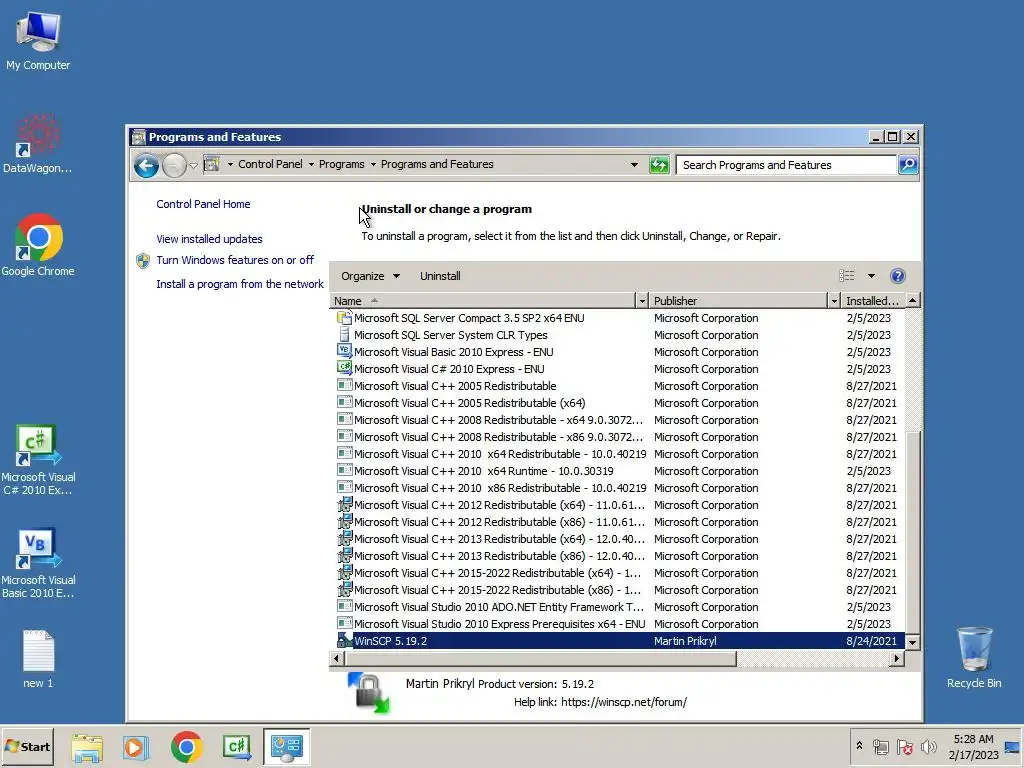This screenshot has width=1024, height=768.
Task: Click the WinSCP 5.19.2 row icon
Action: pyautogui.click(x=344, y=641)
